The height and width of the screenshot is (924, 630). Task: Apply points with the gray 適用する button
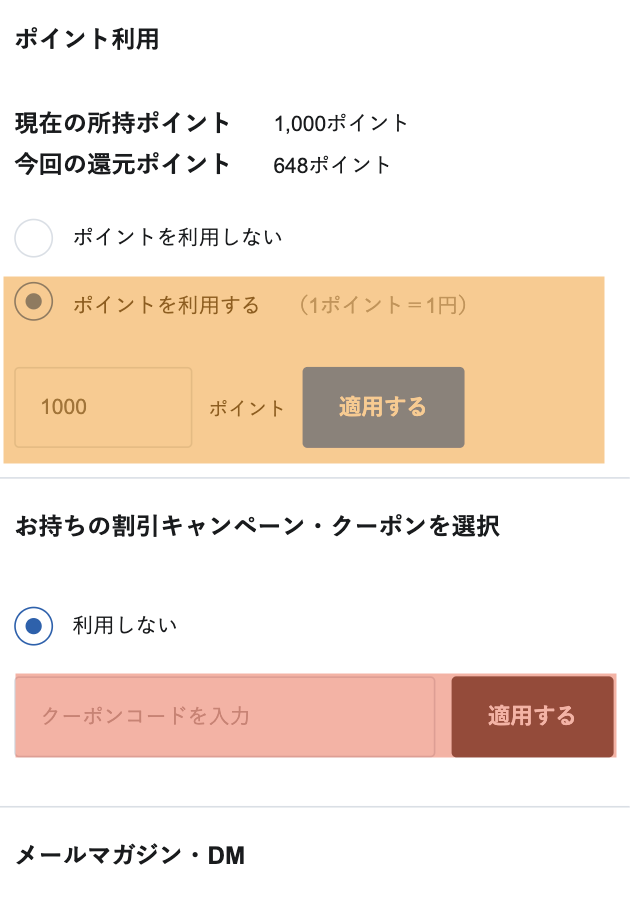pyautogui.click(x=384, y=407)
